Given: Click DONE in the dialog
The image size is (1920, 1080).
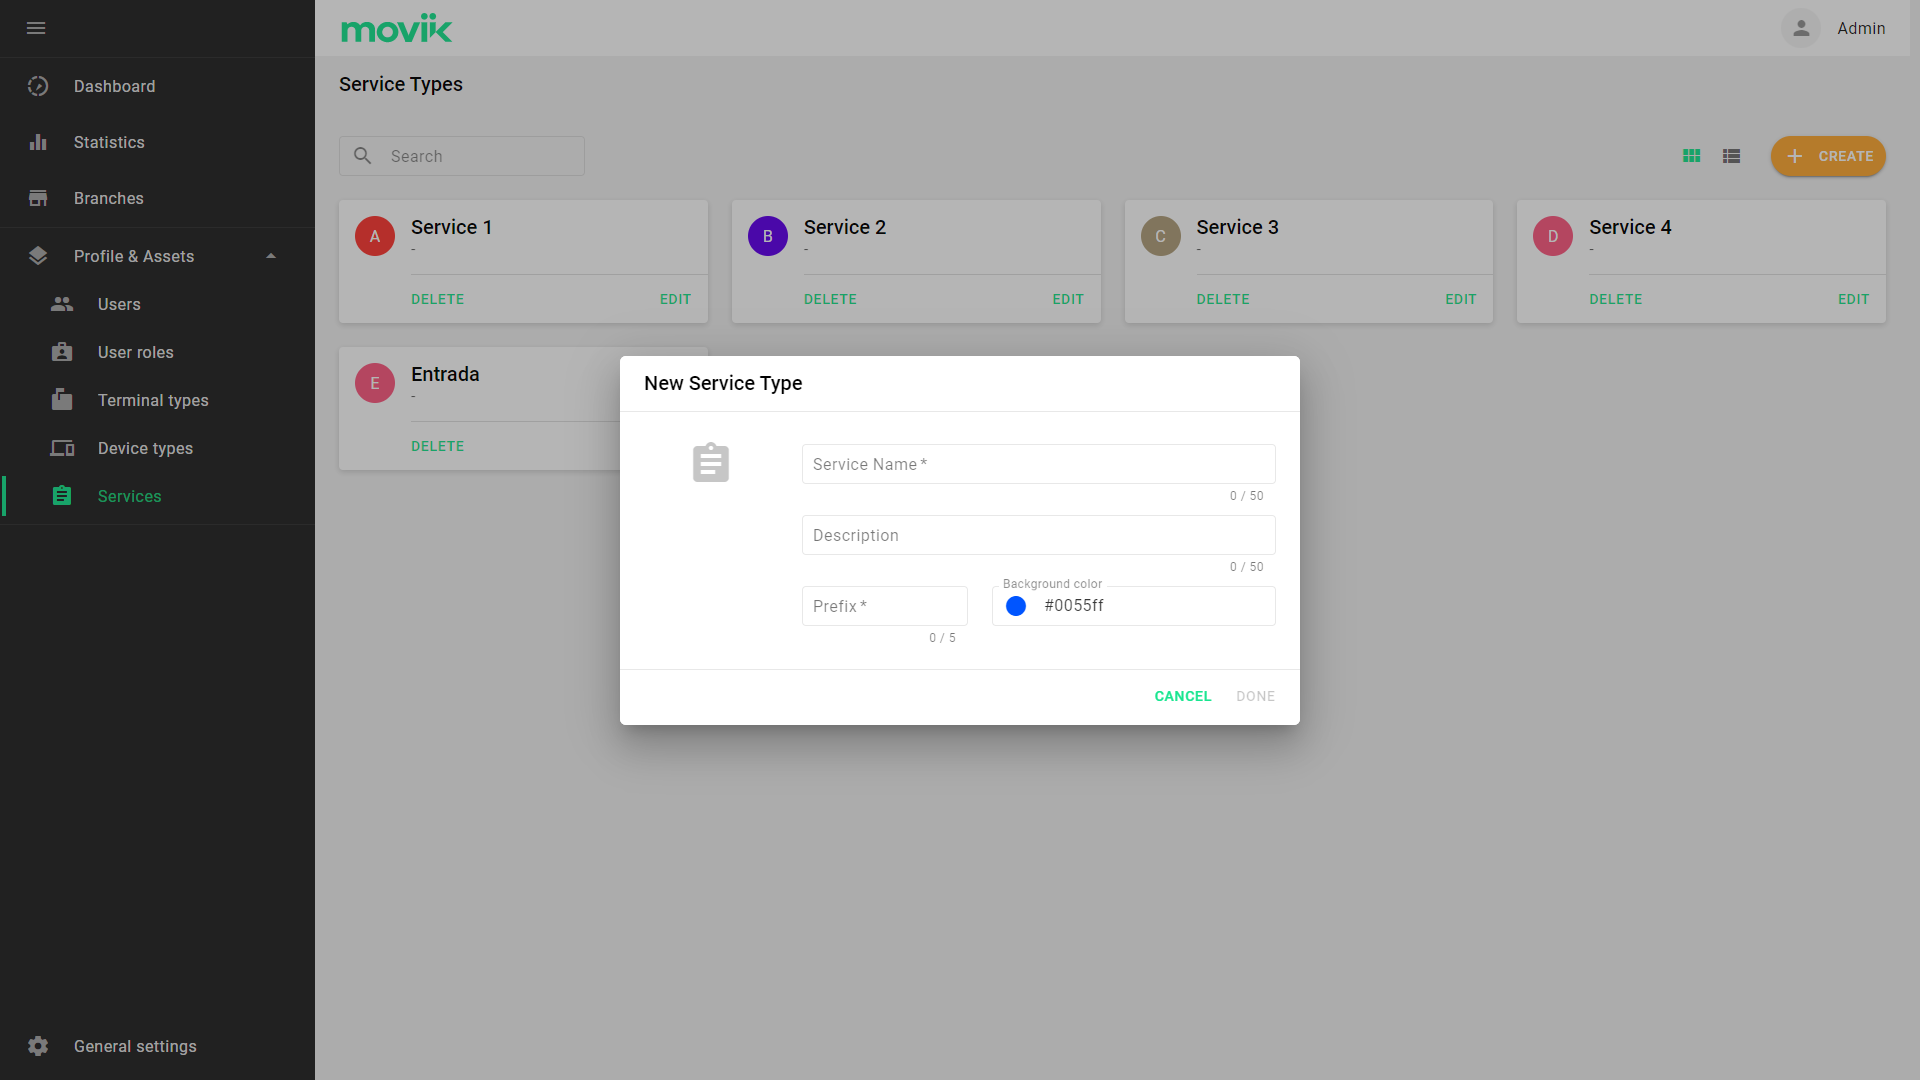Looking at the screenshot, I should (x=1255, y=696).
